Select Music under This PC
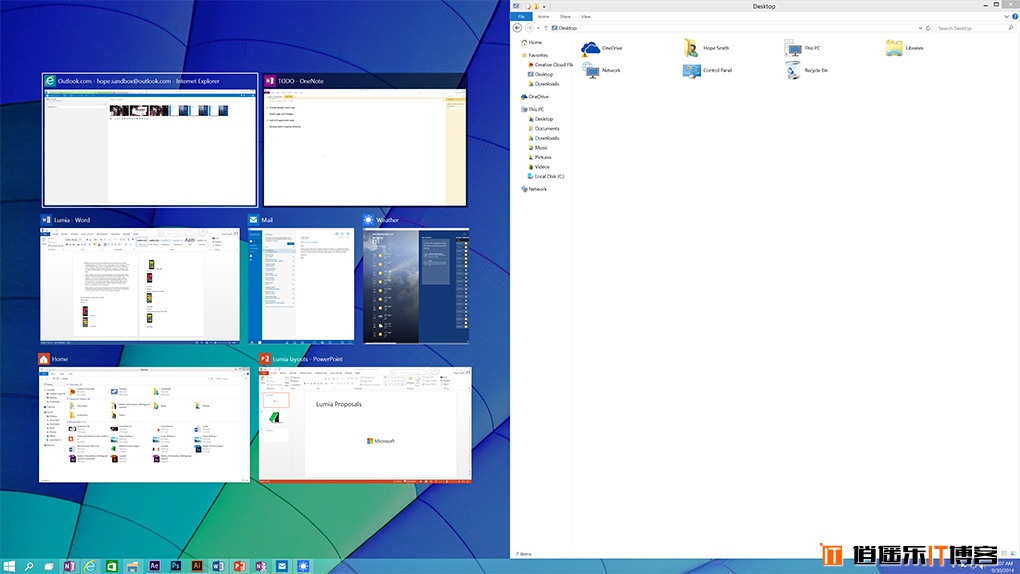 point(537,148)
